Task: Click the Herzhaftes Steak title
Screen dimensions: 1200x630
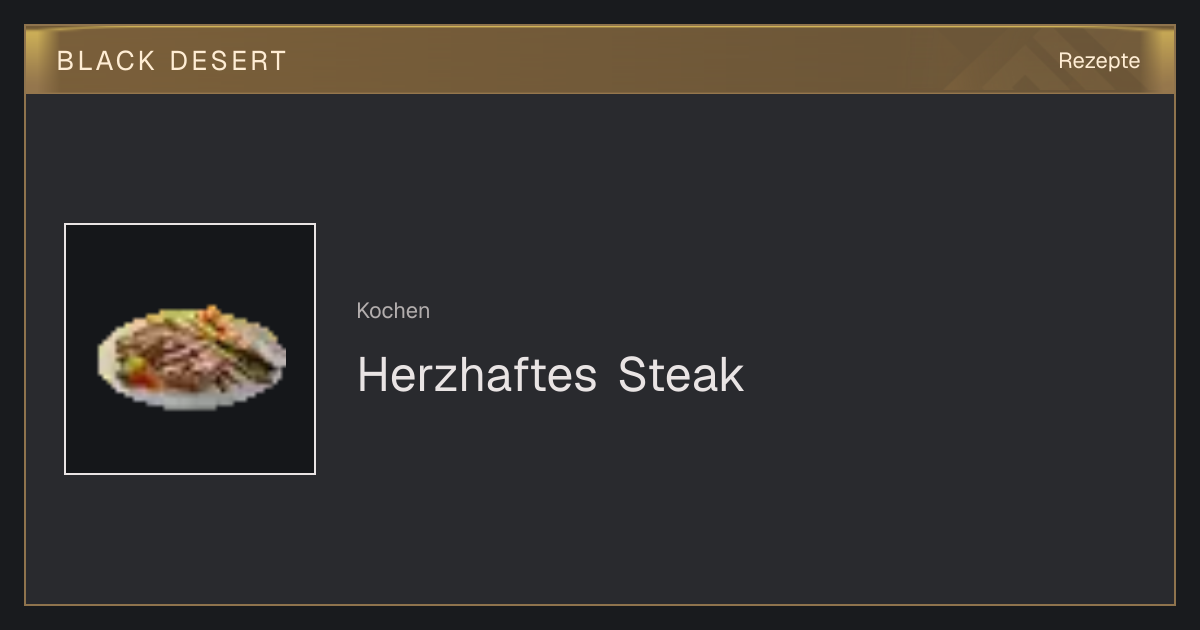Action: (551, 375)
